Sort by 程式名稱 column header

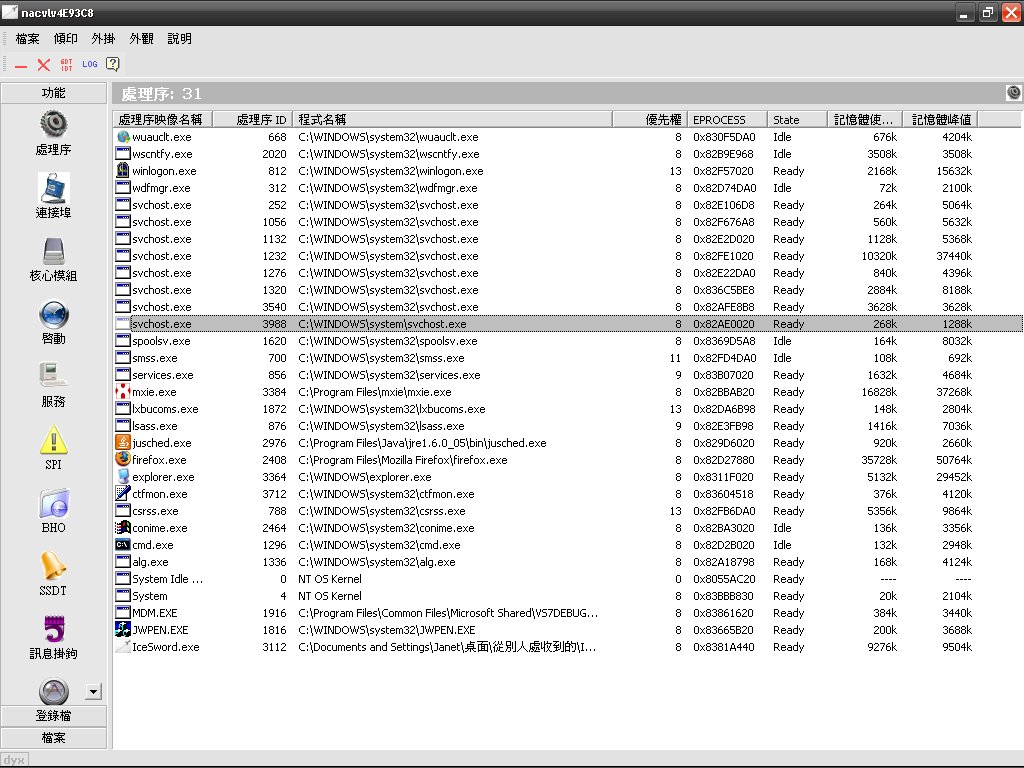453,120
